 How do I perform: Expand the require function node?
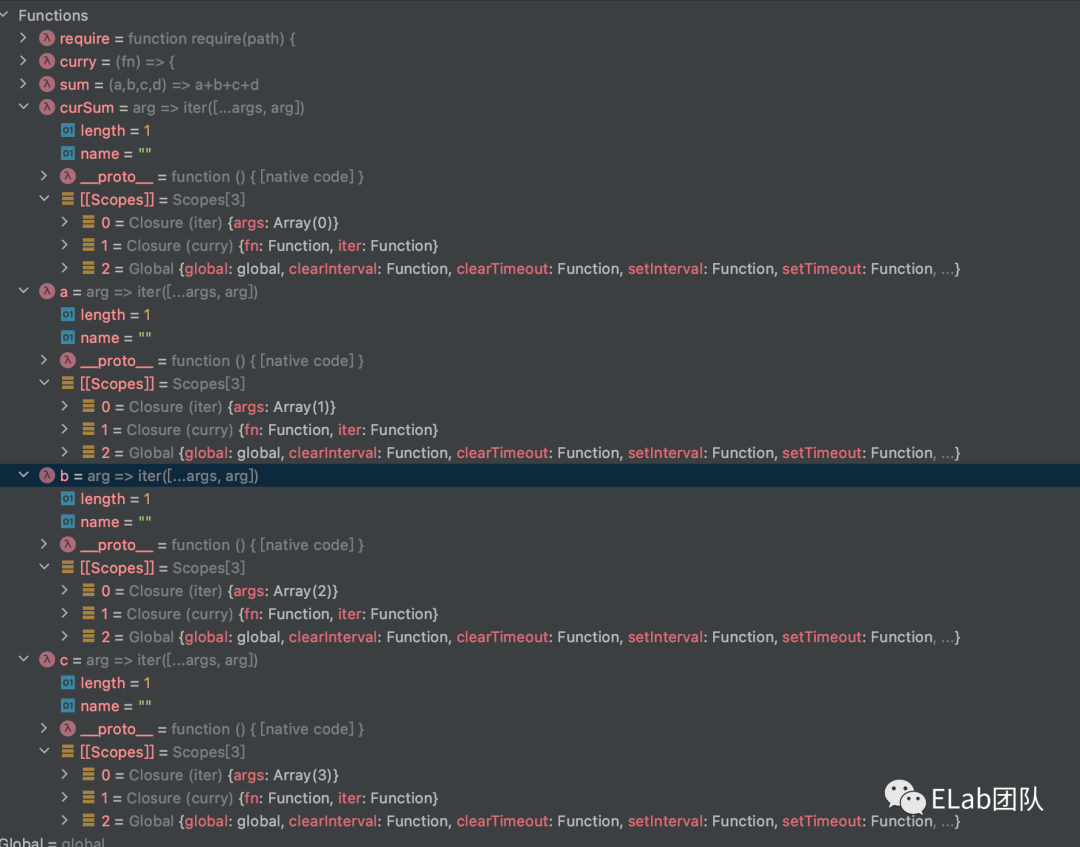(x=23, y=38)
